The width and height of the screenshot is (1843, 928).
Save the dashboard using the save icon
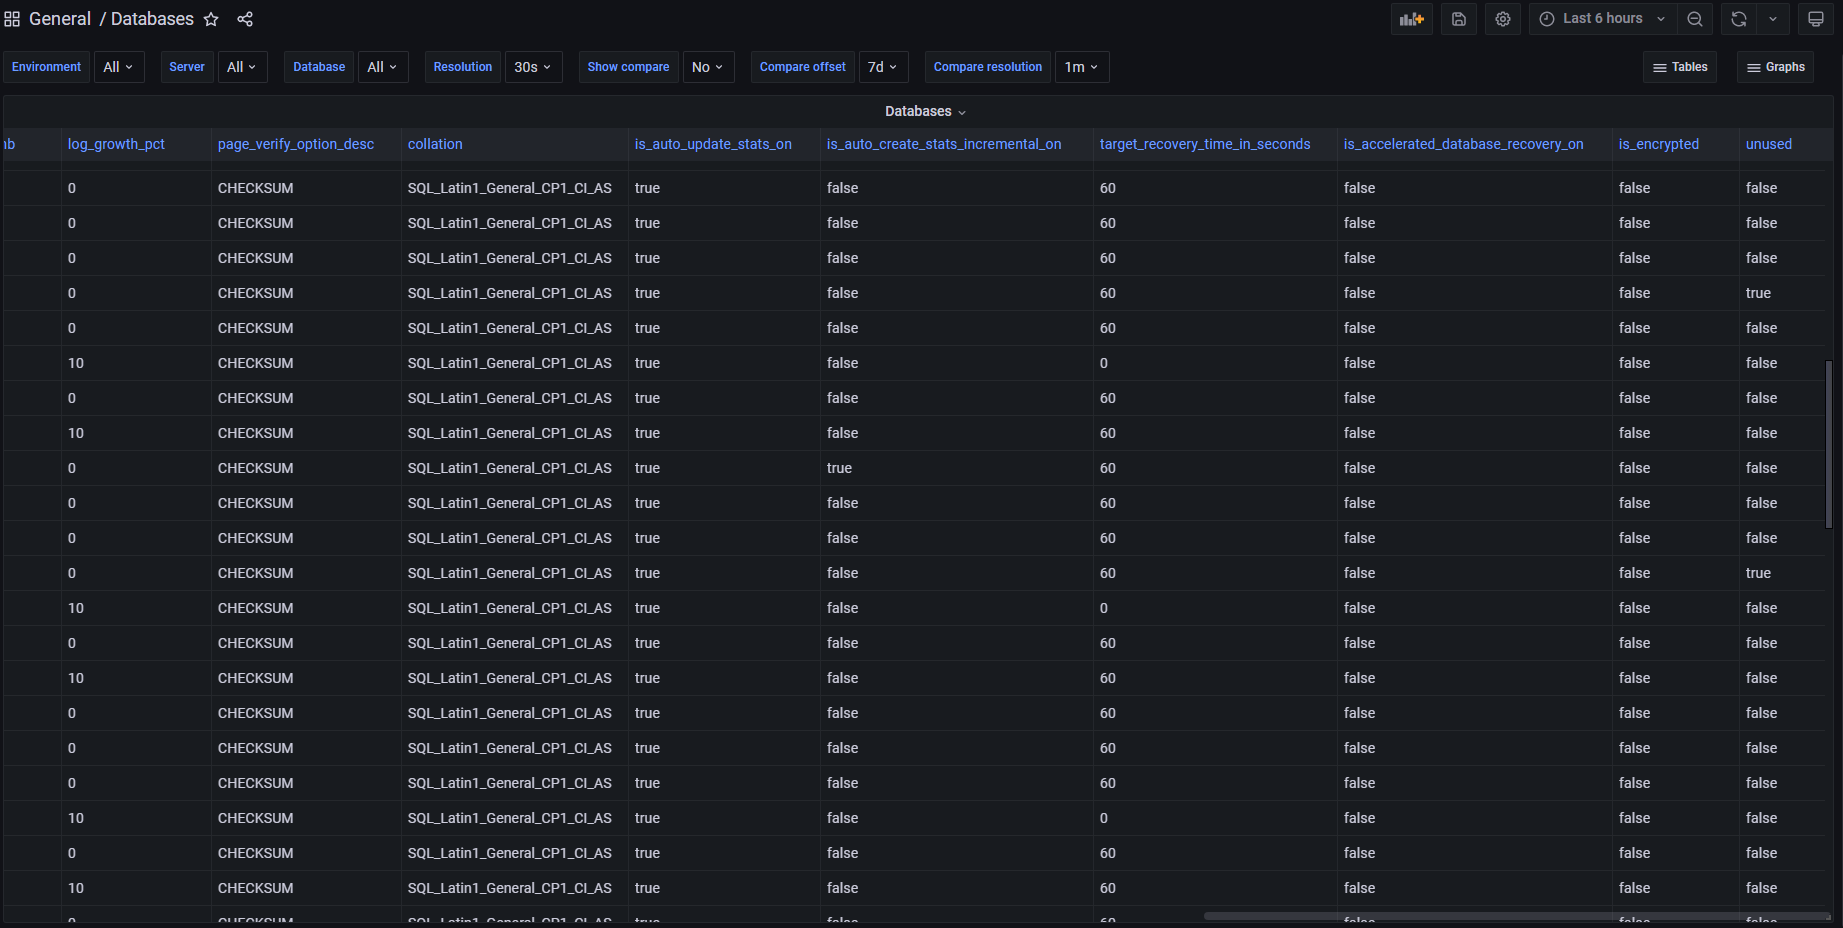pos(1458,18)
